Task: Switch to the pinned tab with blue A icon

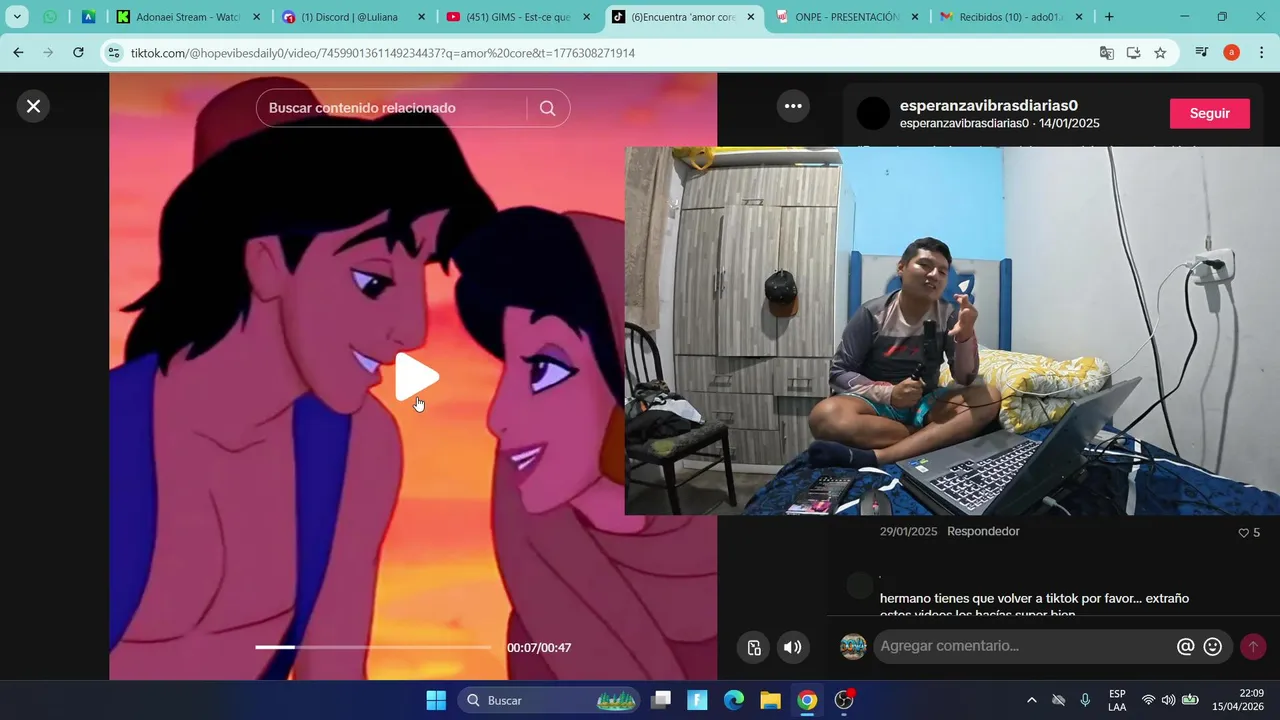Action: click(x=88, y=17)
